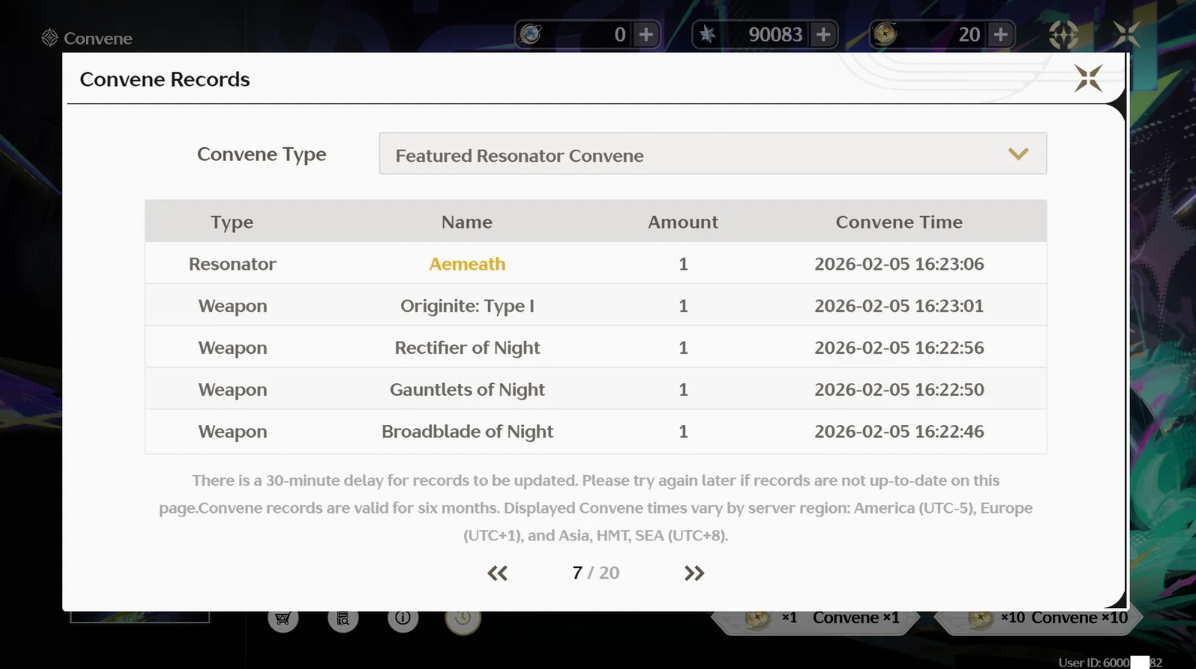
Task: Go to the previous records page
Action: 497,573
